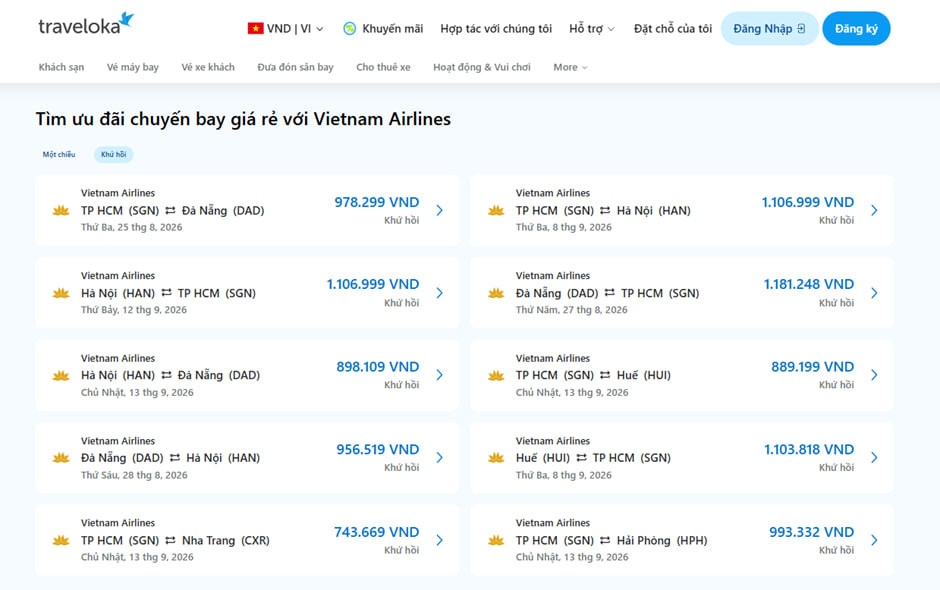The height and width of the screenshot is (590, 940).
Task: Open the VND | VI currency language dropdown
Action: click(286, 28)
